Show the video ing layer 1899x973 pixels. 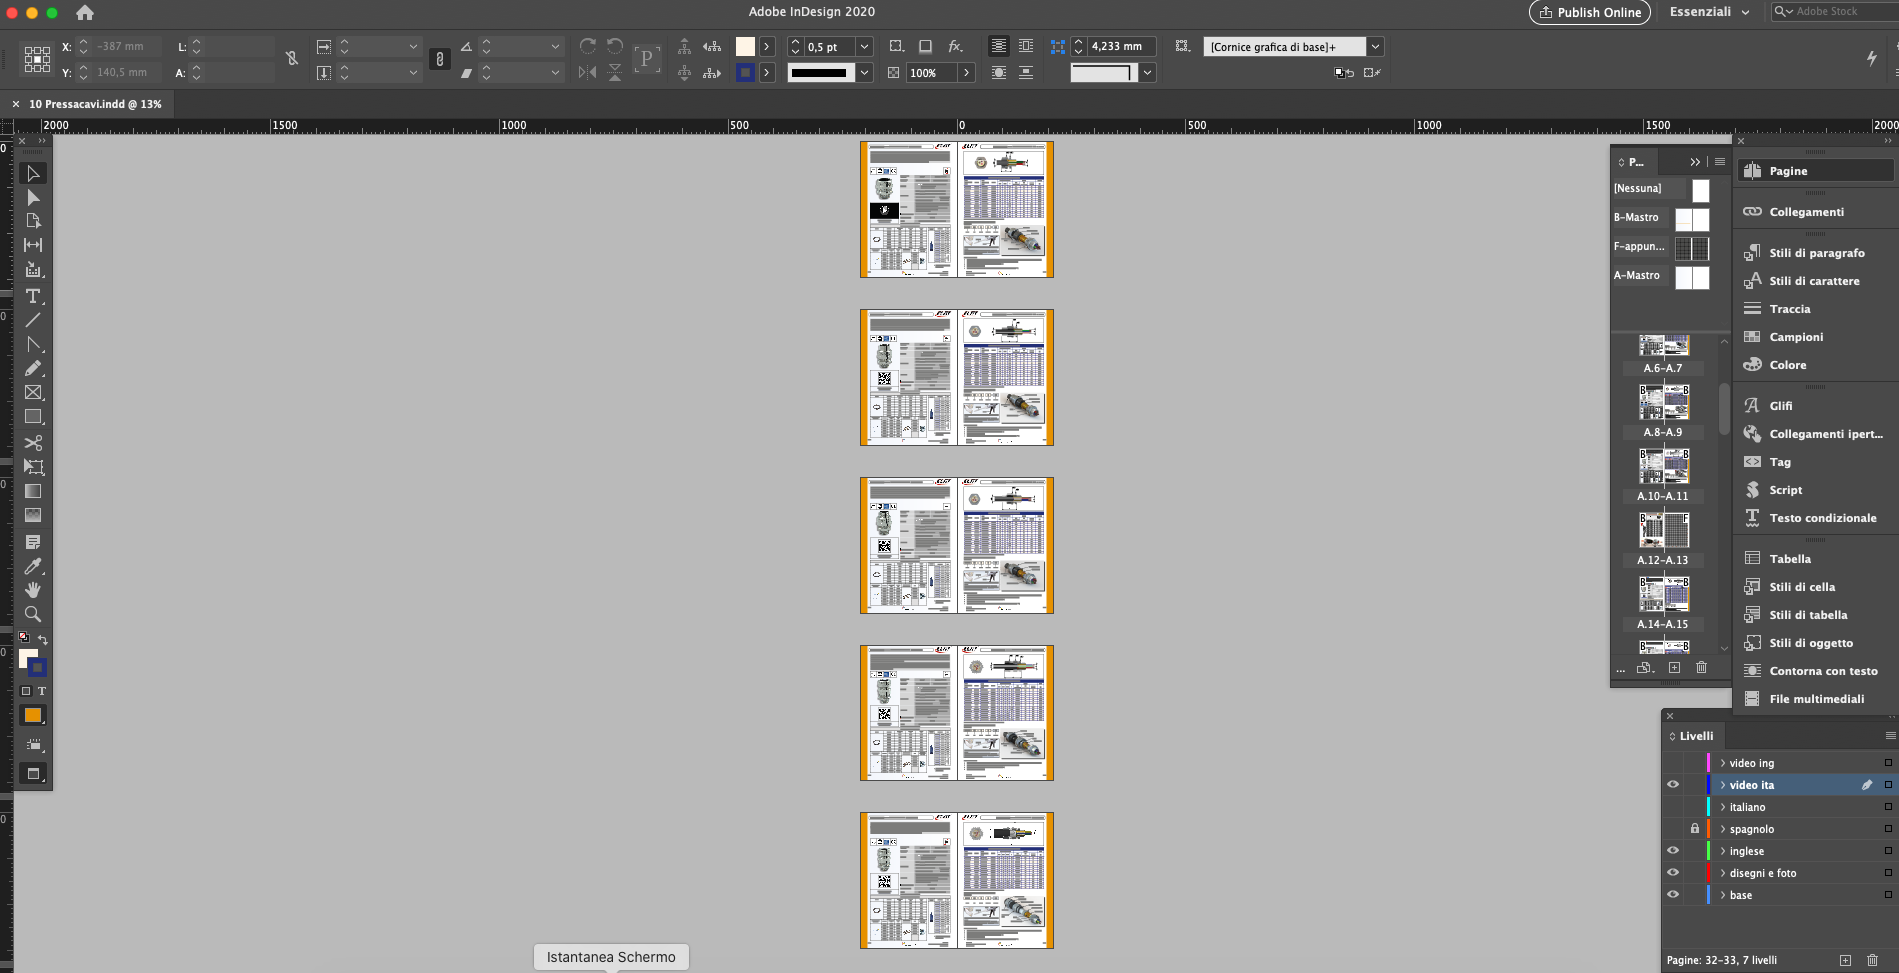tap(1673, 762)
